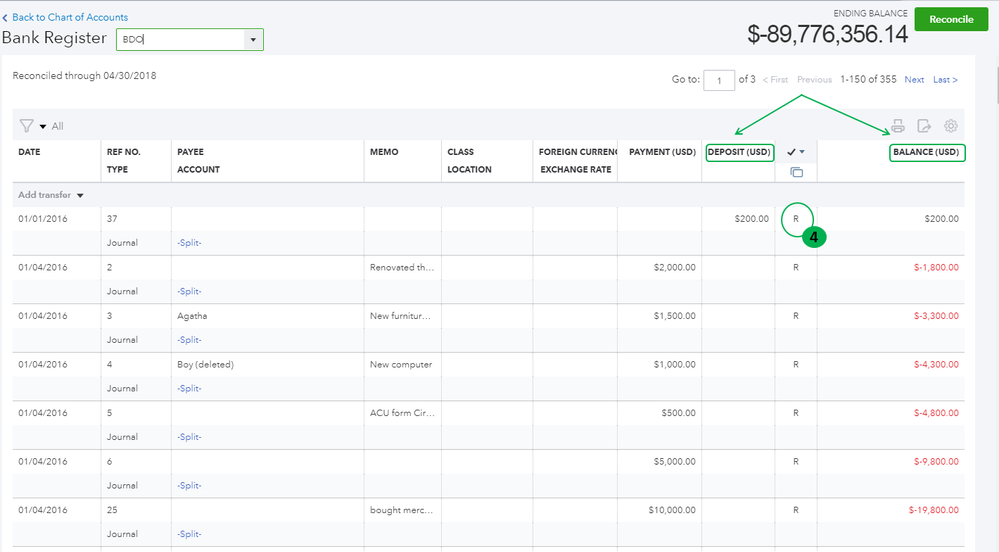This screenshot has height=552, width=999.
Task: Toggle reconcile status for the Boy (deleted) row
Action: (796, 365)
